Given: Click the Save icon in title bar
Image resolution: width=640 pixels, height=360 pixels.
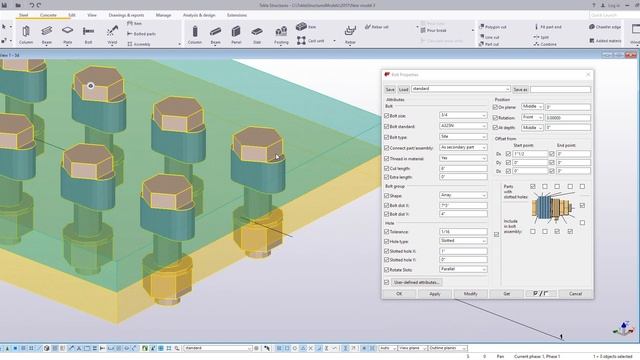Looking at the screenshot, I should tap(4, 5).
